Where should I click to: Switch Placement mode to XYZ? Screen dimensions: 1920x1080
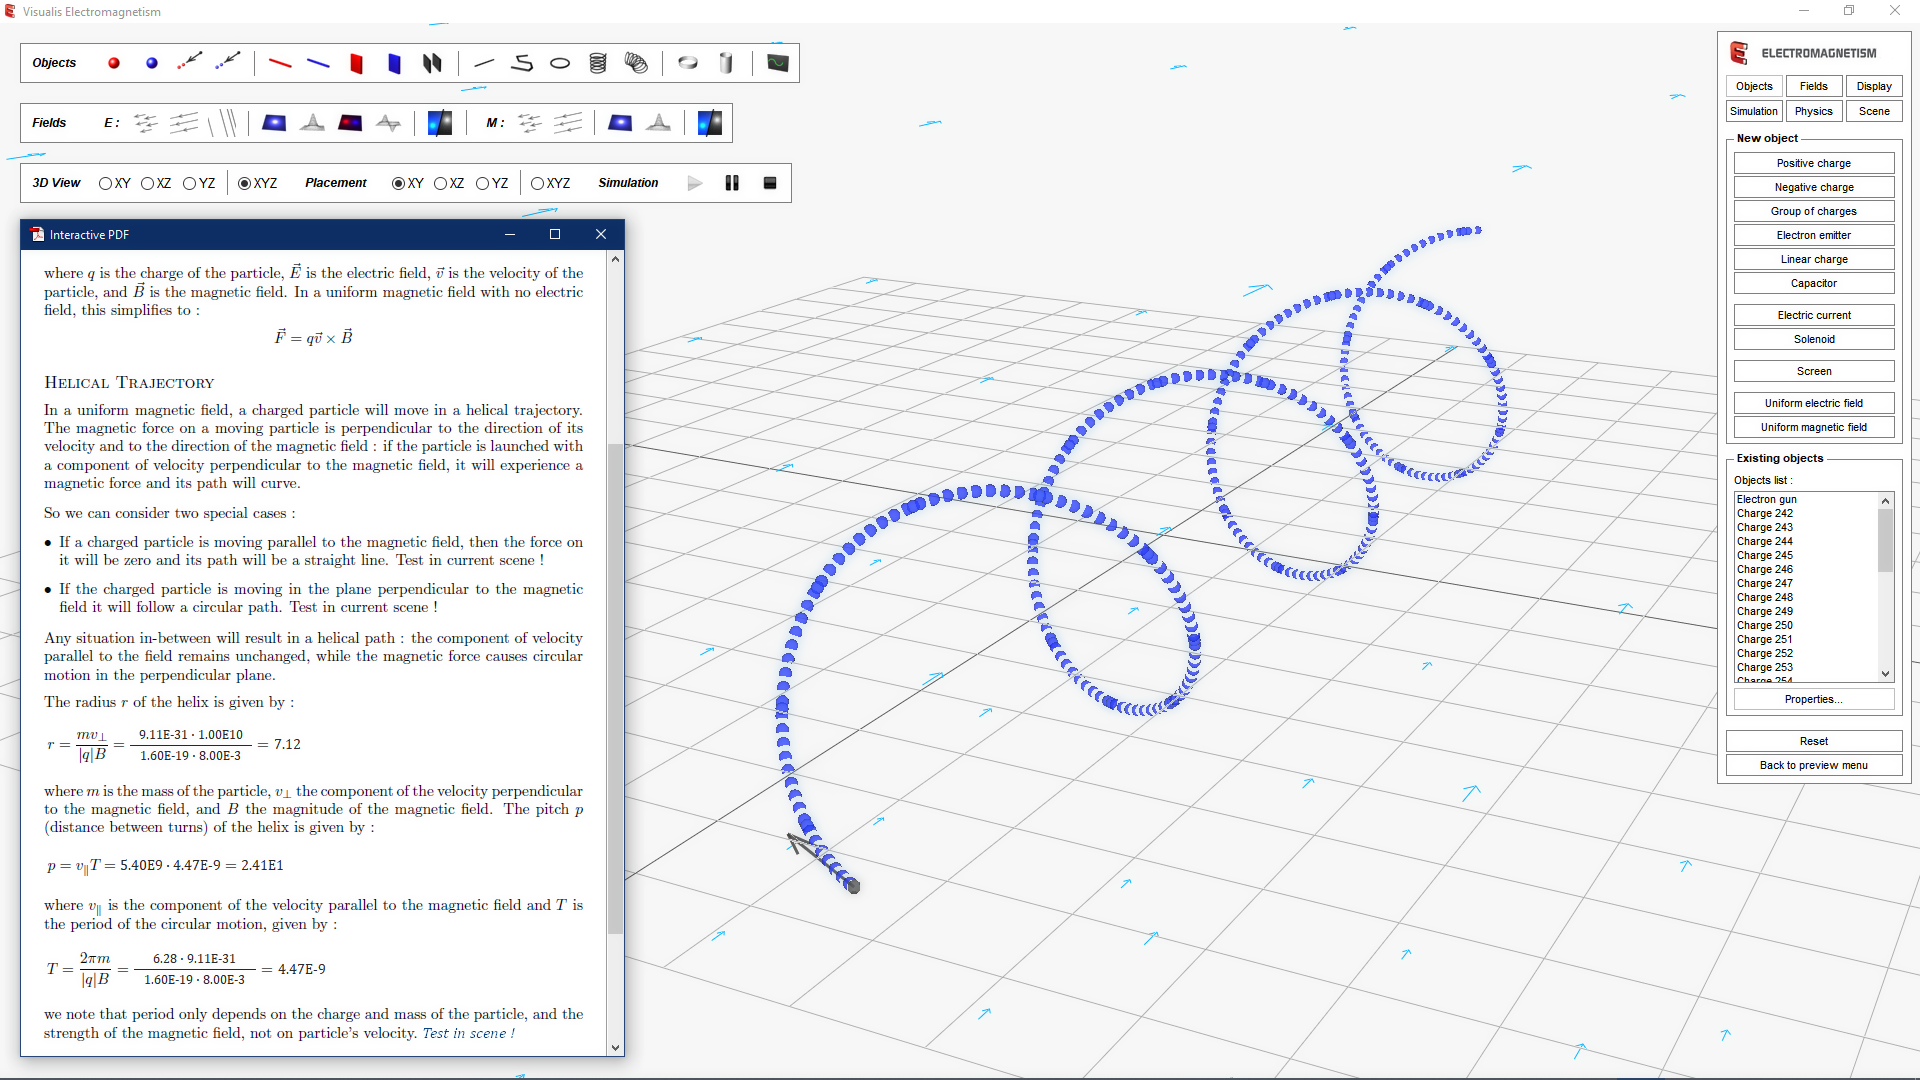pyautogui.click(x=536, y=183)
